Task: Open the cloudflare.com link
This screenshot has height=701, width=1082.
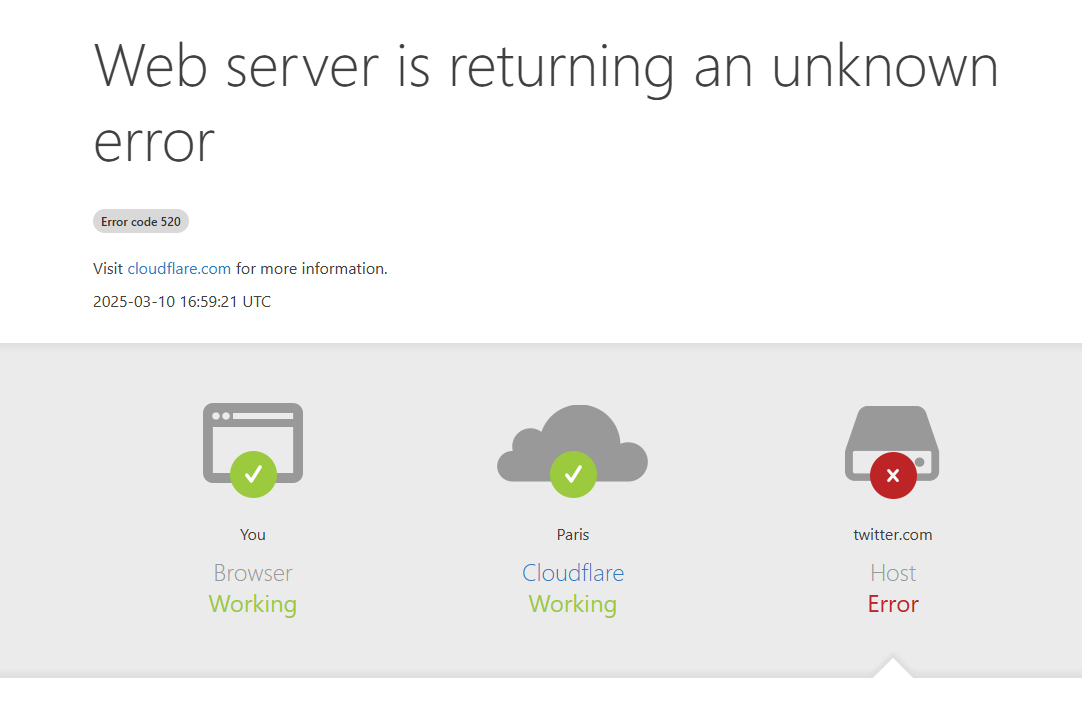Action: click(179, 268)
